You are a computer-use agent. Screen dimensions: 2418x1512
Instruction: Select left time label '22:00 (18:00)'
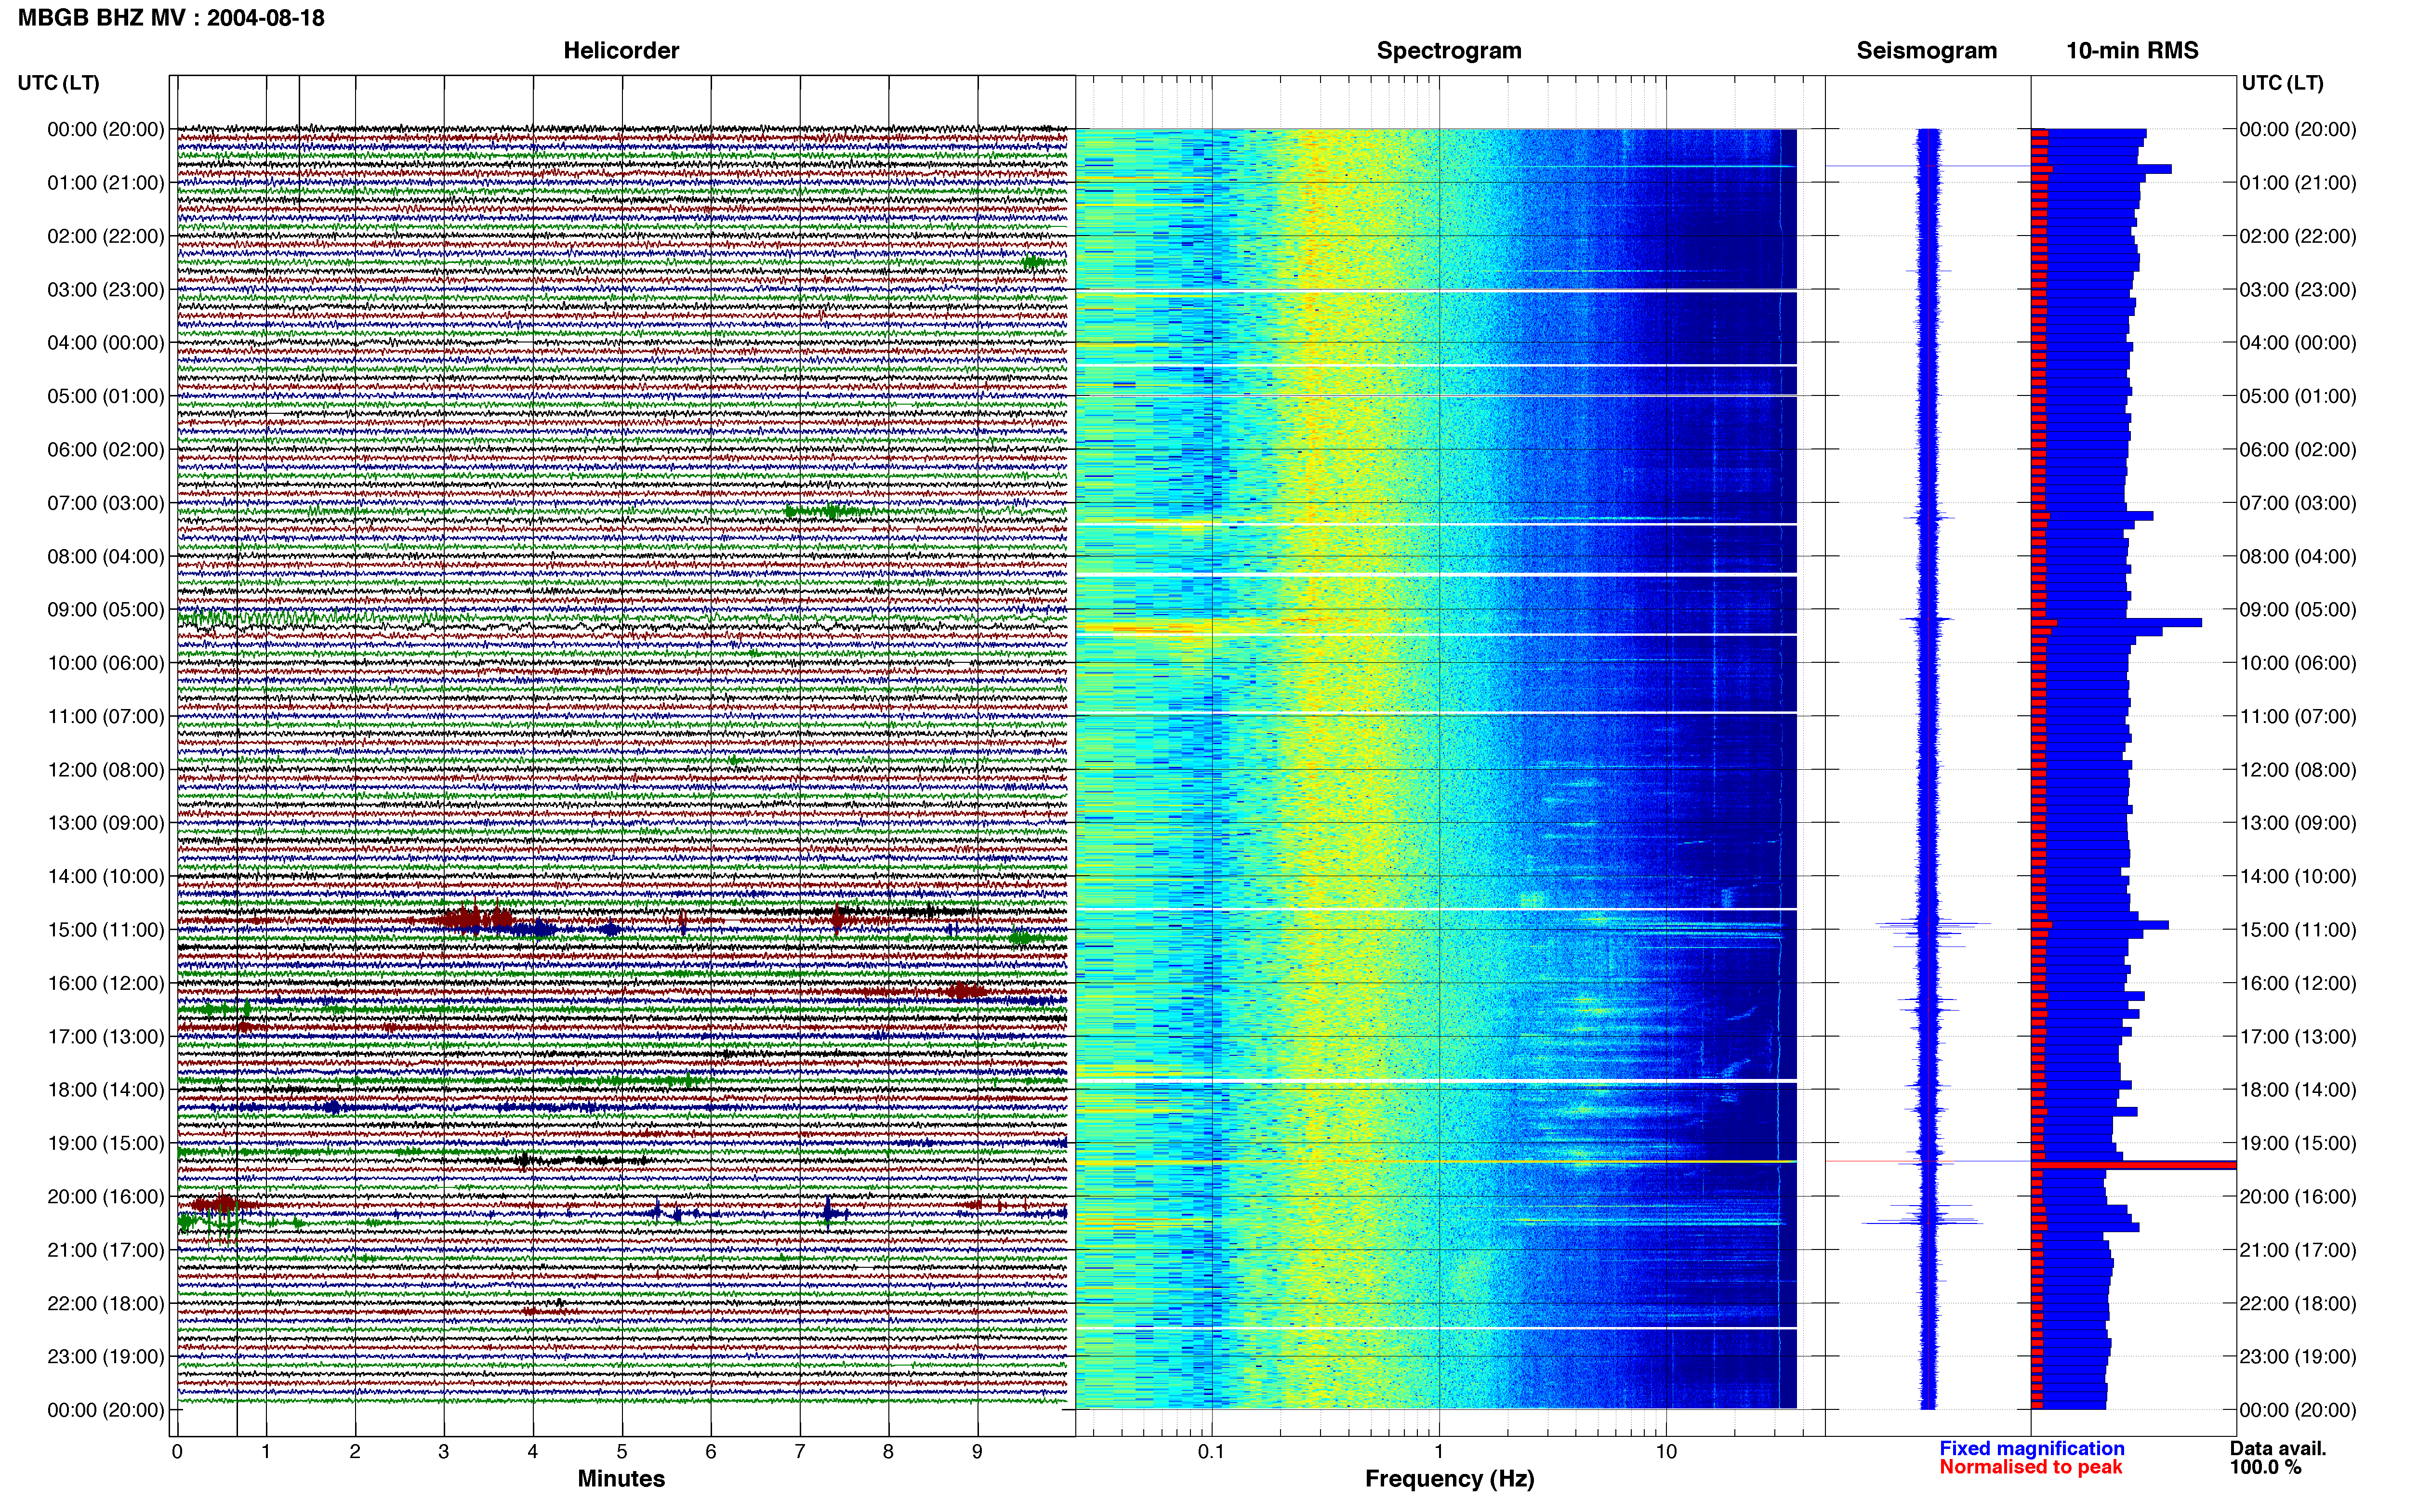click(x=106, y=1303)
